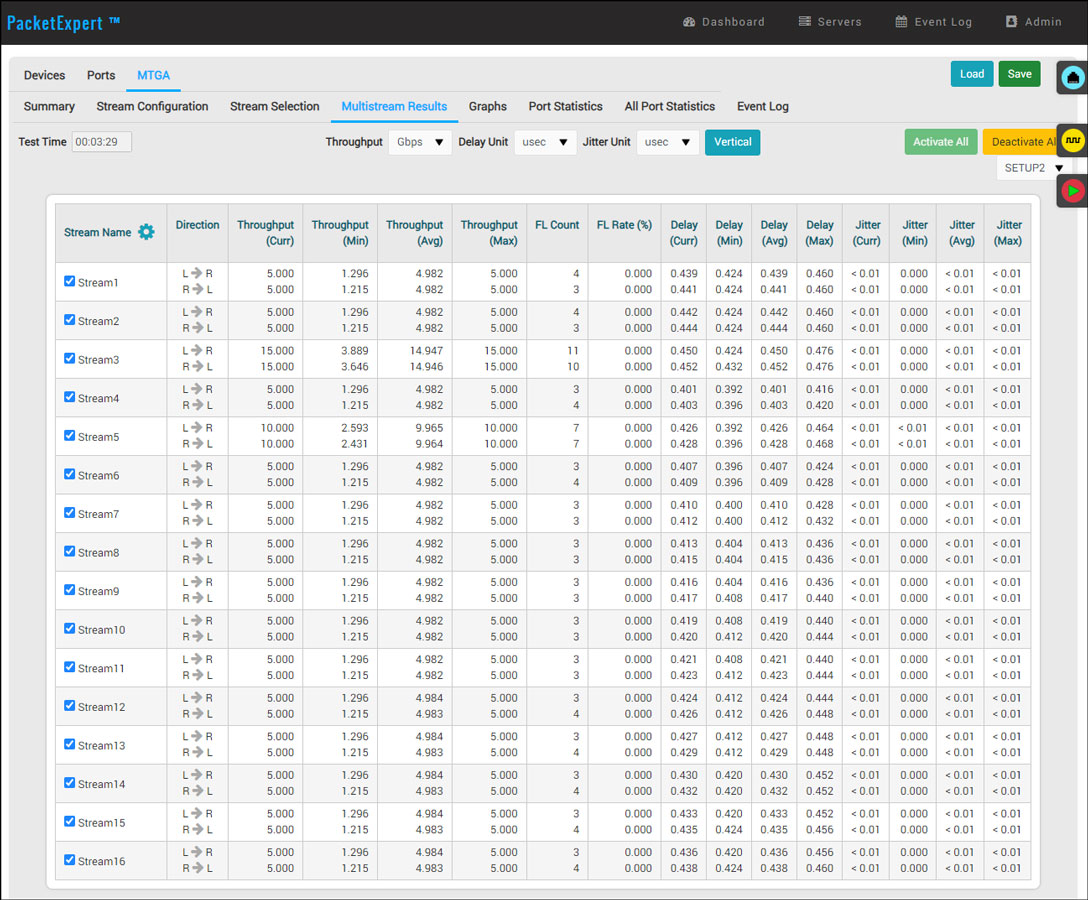Click the Load button
This screenshot has width=1088, height=900.
tap(971, 74)
